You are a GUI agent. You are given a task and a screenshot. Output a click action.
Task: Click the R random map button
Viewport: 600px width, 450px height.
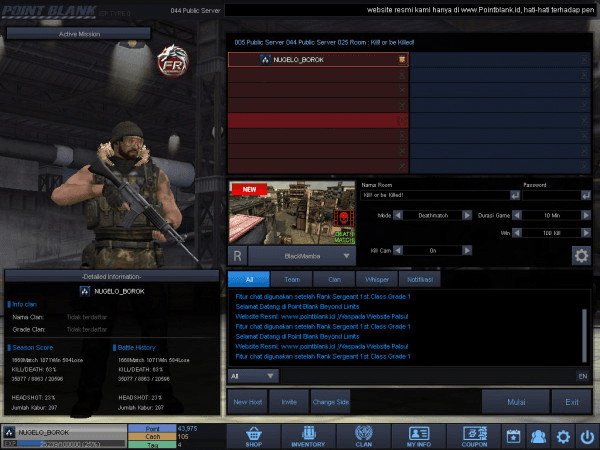click(237, 256)
